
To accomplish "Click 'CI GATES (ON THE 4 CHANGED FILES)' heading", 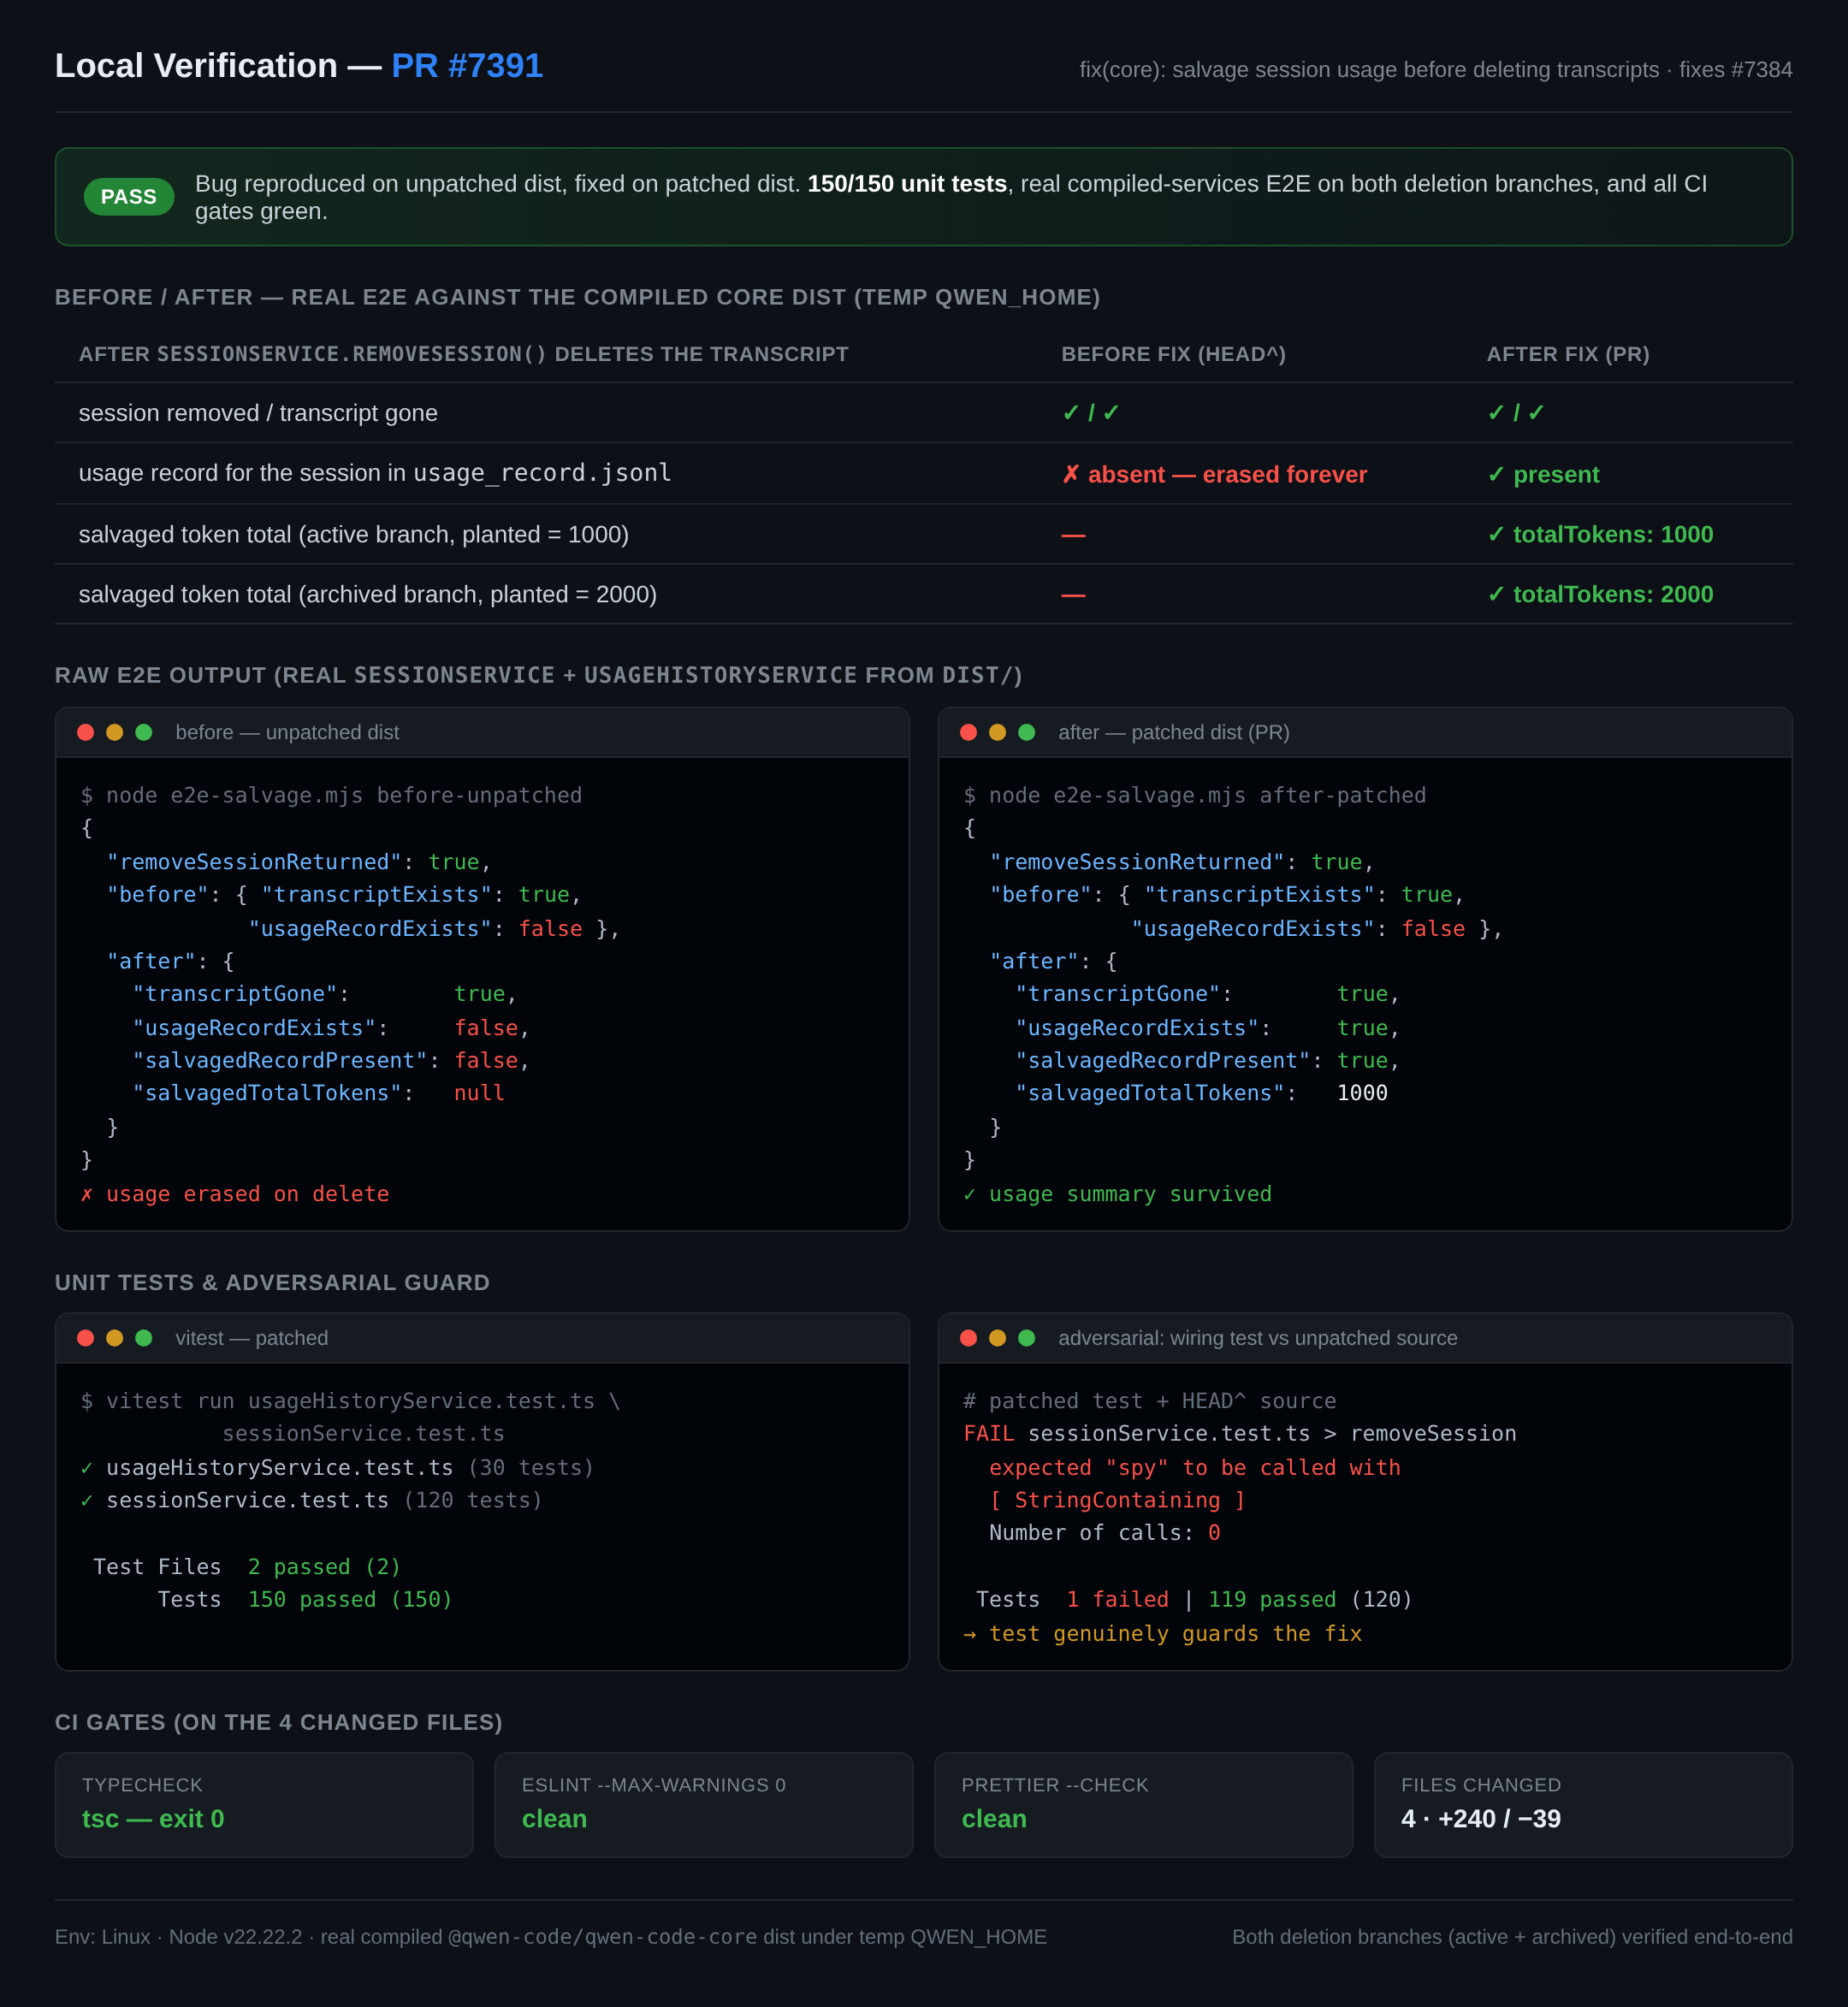I will (279, 1722).
